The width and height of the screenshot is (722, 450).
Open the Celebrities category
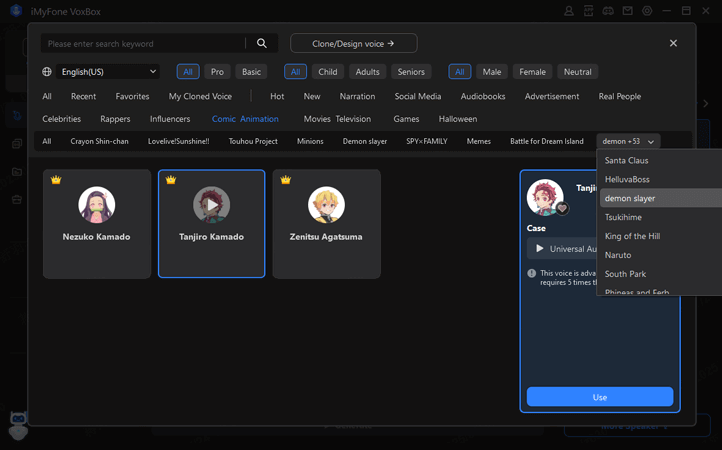click(62, 119)
